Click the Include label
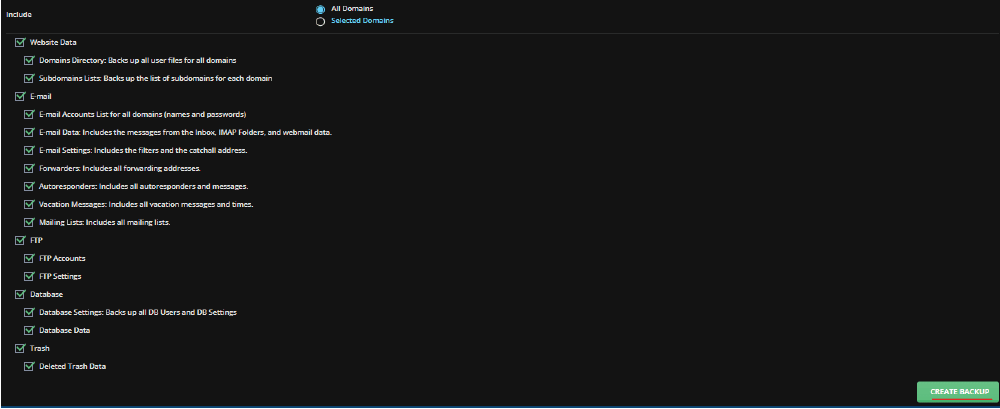 tap(18, 14)
